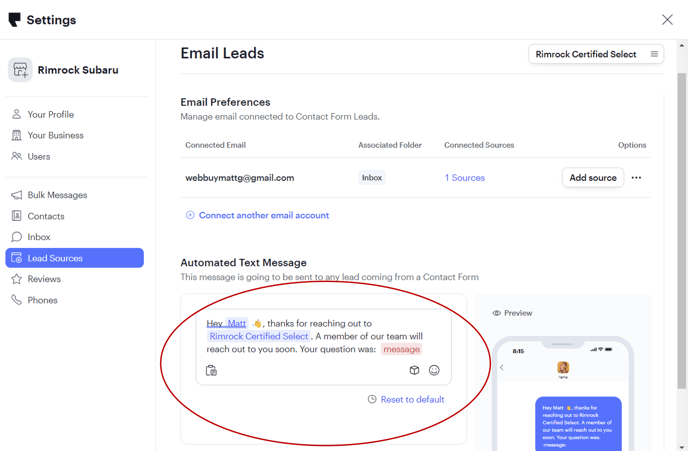Go to Inbox in sidebar
The height and width of the screenshot is (451, 688).
point(39,237)
